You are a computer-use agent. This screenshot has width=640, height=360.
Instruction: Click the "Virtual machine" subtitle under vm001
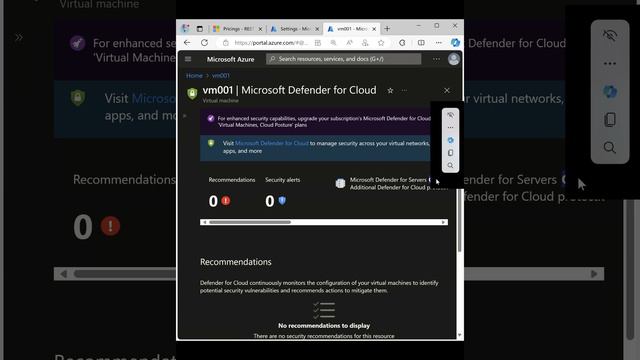[x=220, y=100]
